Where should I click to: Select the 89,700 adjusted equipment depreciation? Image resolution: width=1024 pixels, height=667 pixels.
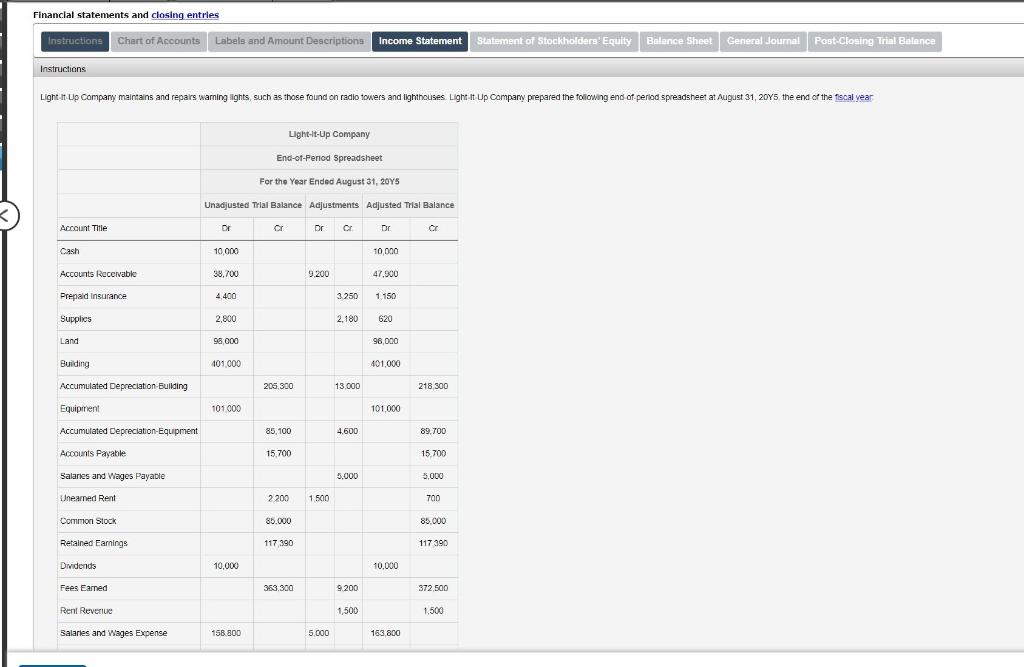[433, 432]
